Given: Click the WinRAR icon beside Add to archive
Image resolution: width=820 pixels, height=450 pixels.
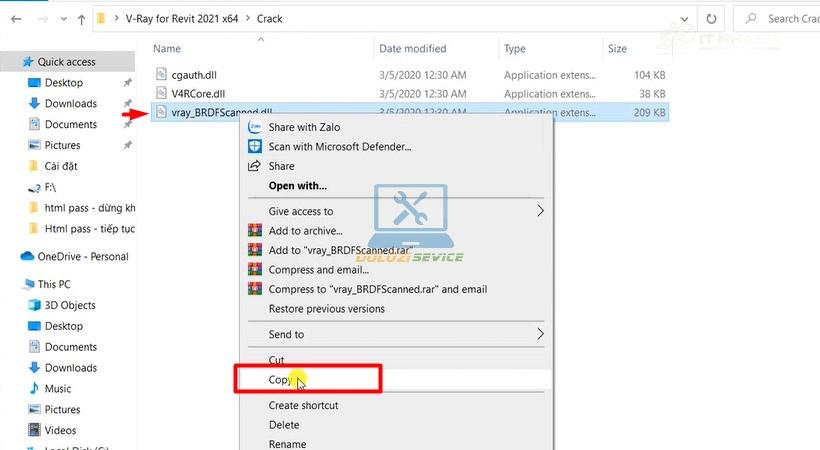Looking at the screenshot, I should tap(255, 230).
